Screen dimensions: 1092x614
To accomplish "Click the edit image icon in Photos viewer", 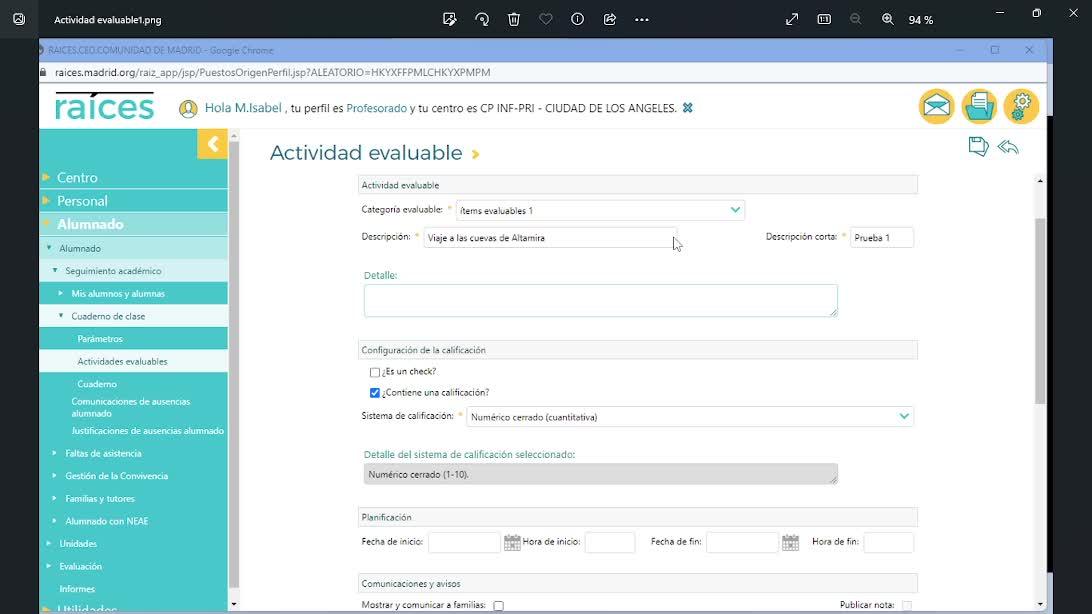I will 450,19.
